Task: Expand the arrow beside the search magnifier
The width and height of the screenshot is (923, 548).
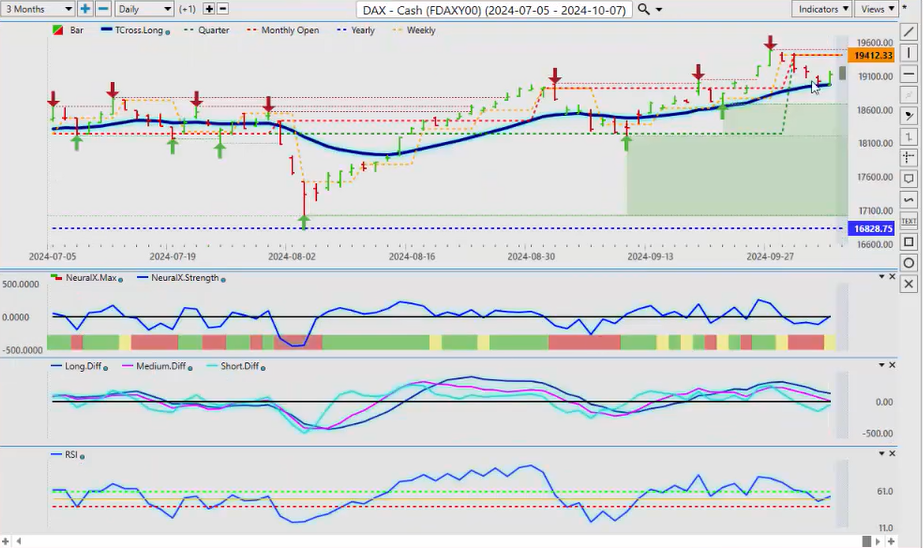Action: [x=659, y=9]
